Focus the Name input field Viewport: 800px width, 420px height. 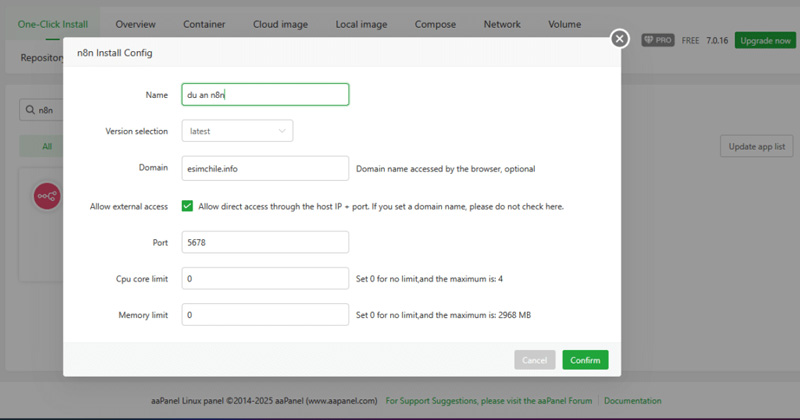coord(265,94)
